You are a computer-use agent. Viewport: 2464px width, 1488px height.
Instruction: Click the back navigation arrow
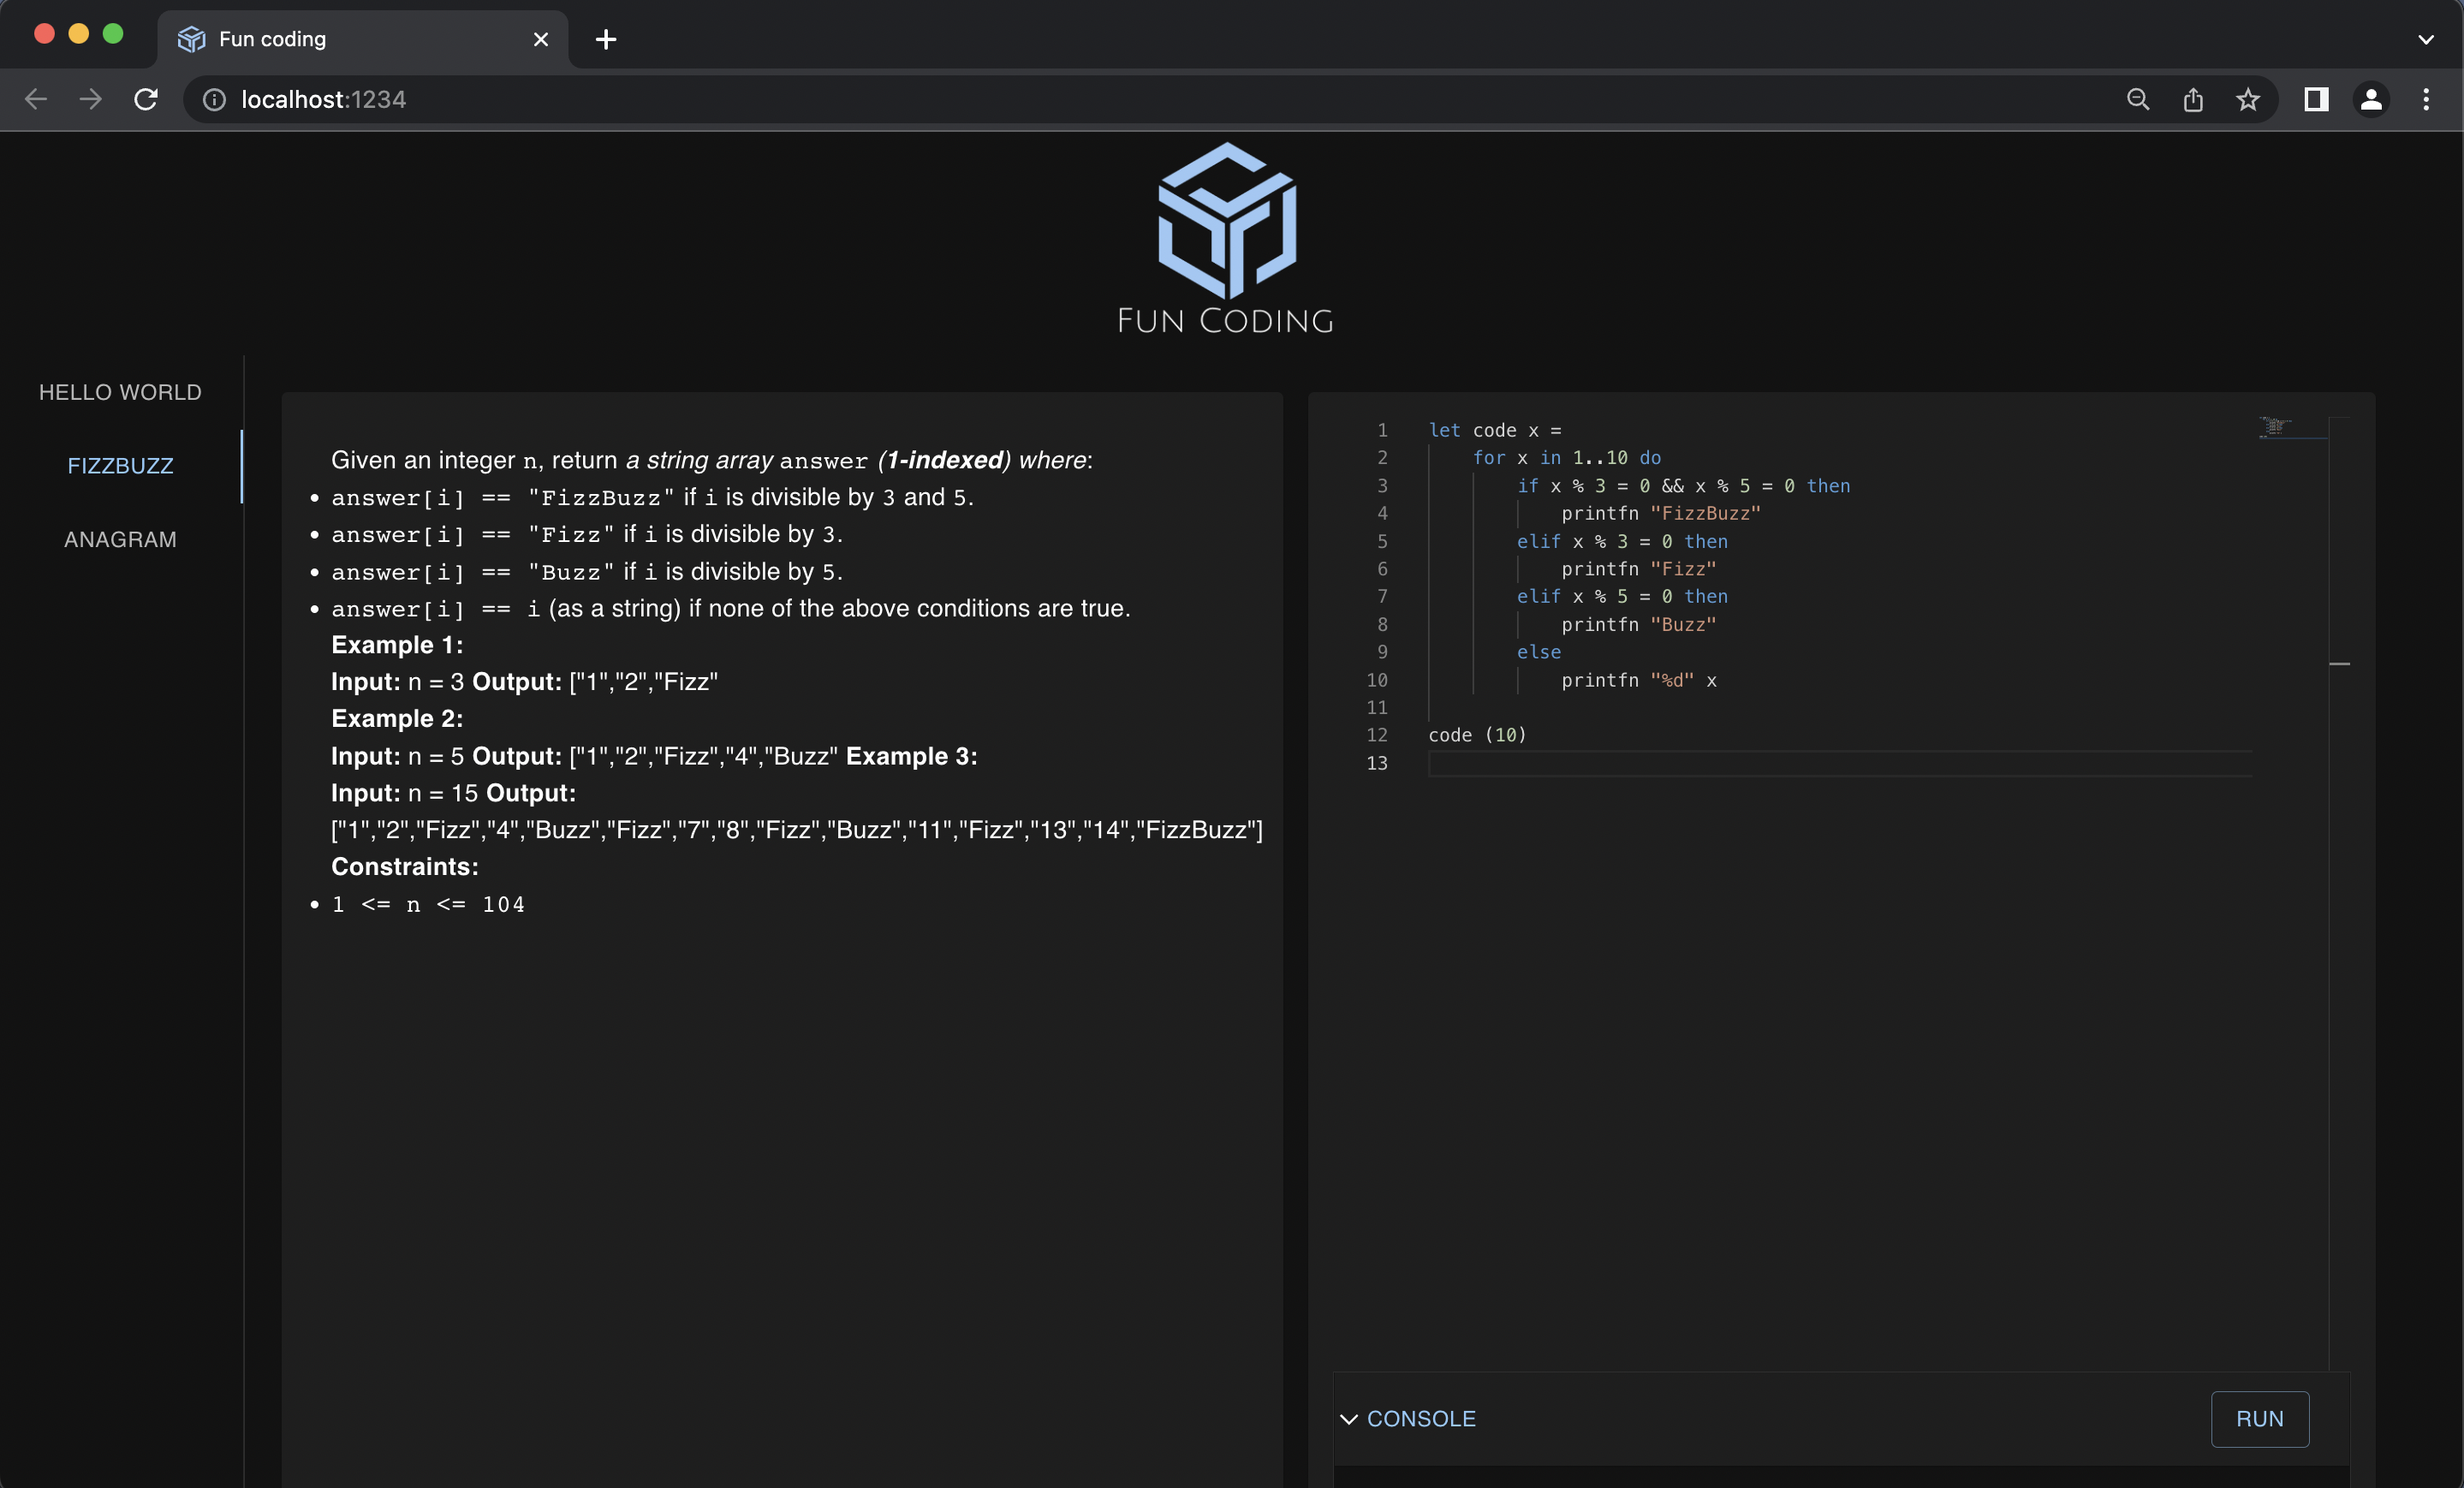coord(36,99)
